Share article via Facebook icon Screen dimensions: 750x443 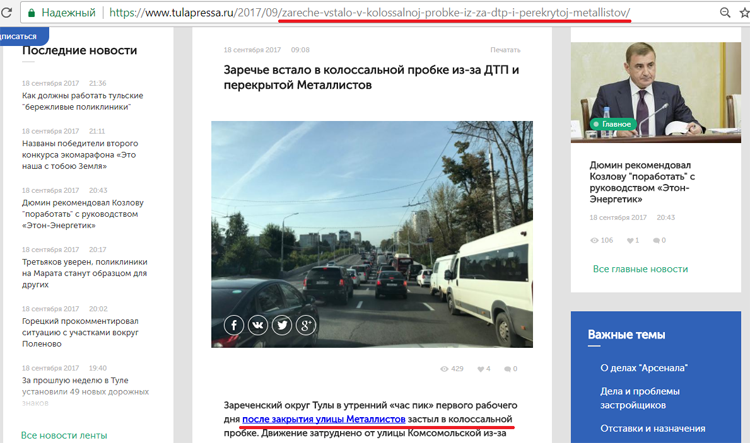(233, 325)
